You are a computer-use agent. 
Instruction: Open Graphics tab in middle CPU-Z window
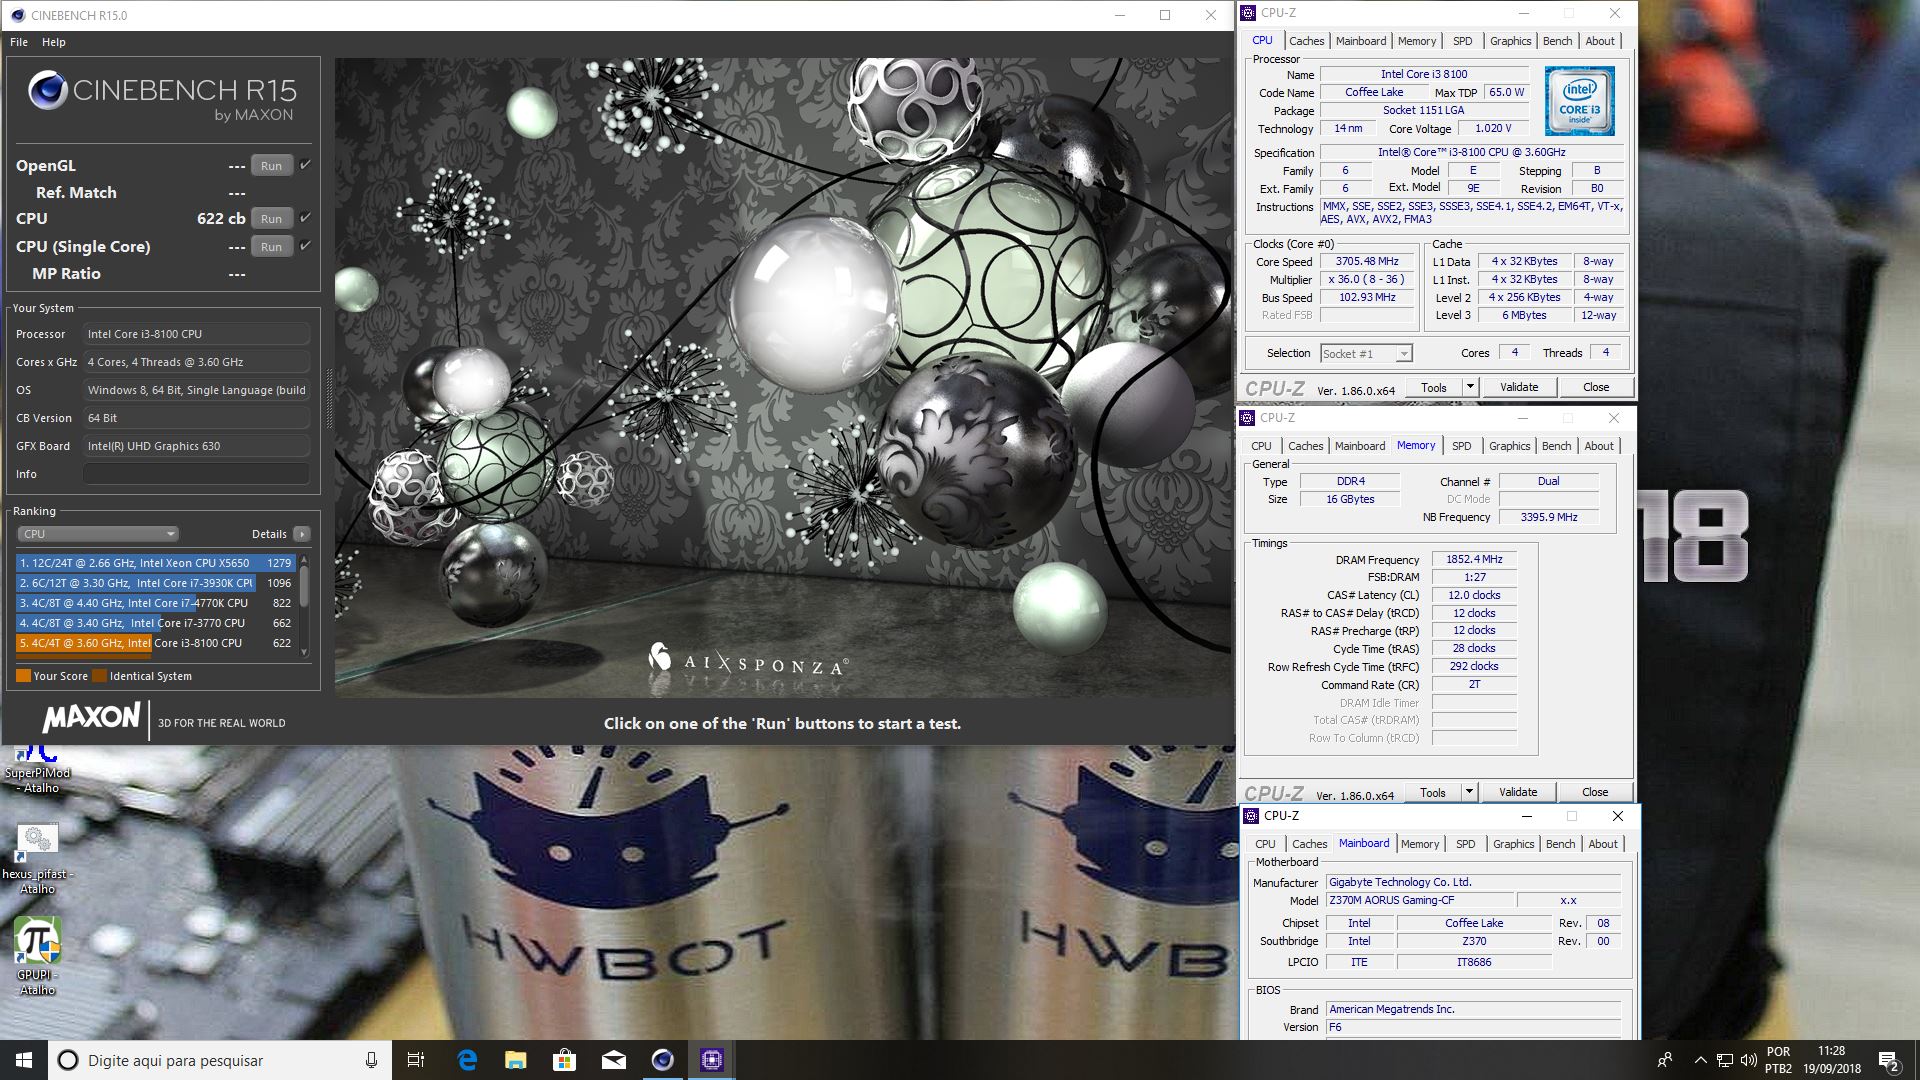[x=1509, y=446]
